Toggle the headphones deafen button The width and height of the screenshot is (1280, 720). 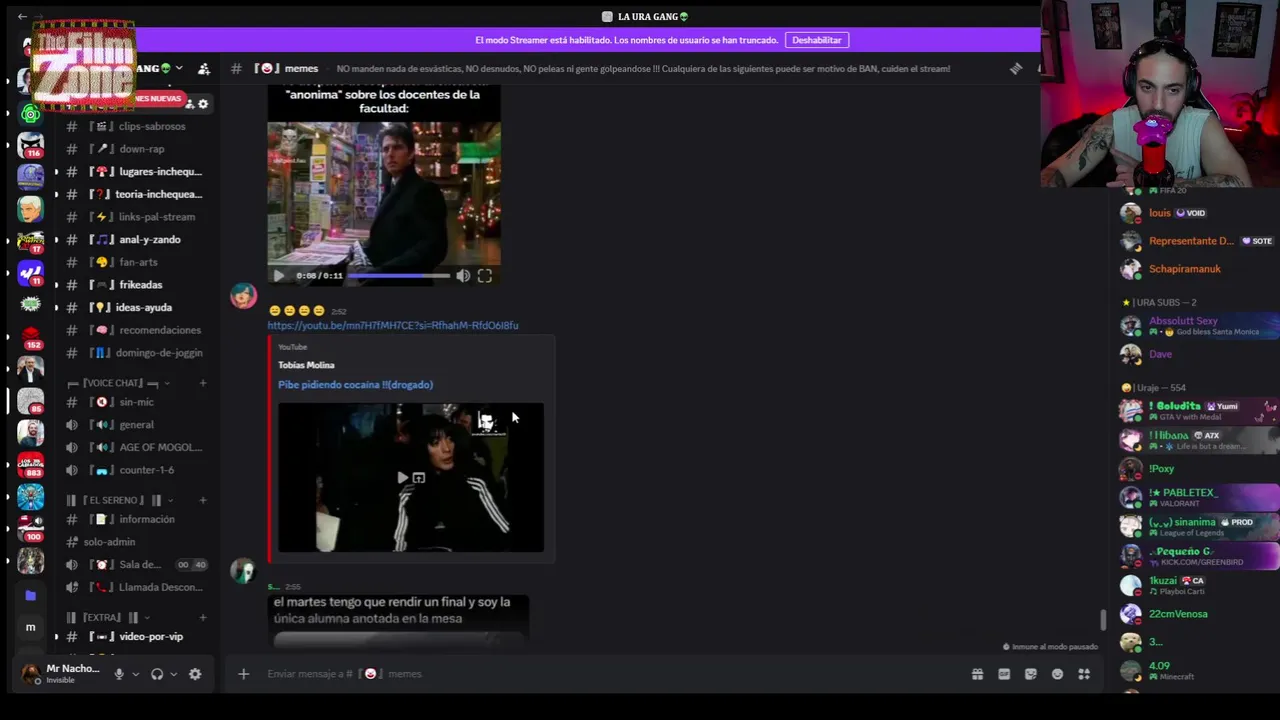157,674
